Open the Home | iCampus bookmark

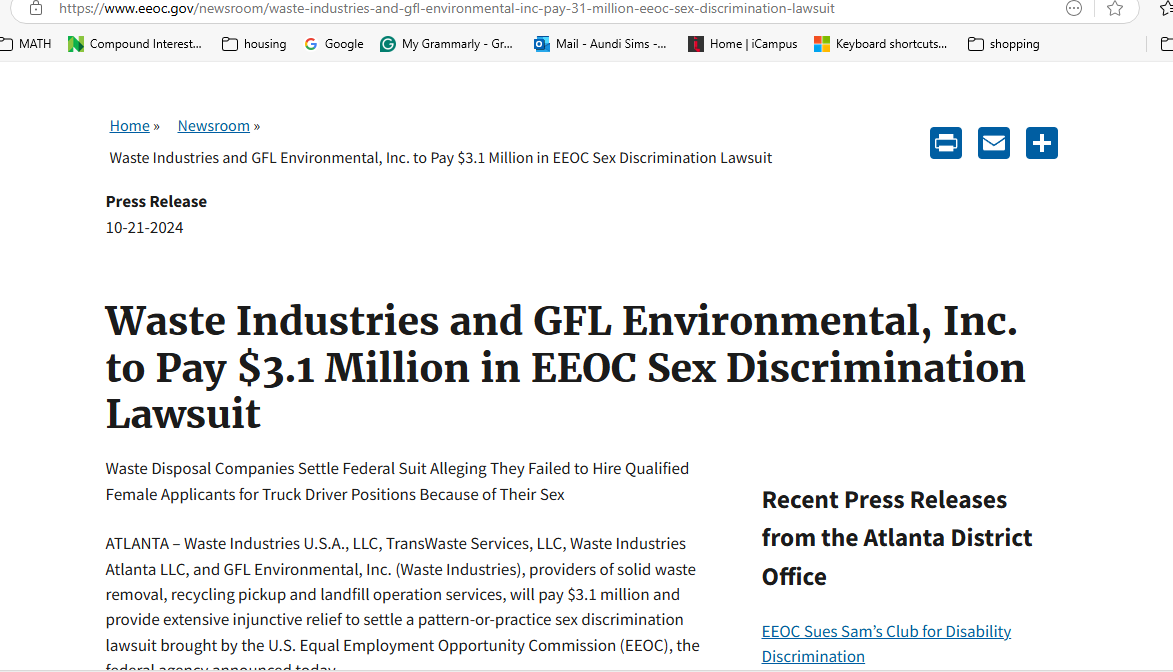pyautogui.click(x=743, y=44)
